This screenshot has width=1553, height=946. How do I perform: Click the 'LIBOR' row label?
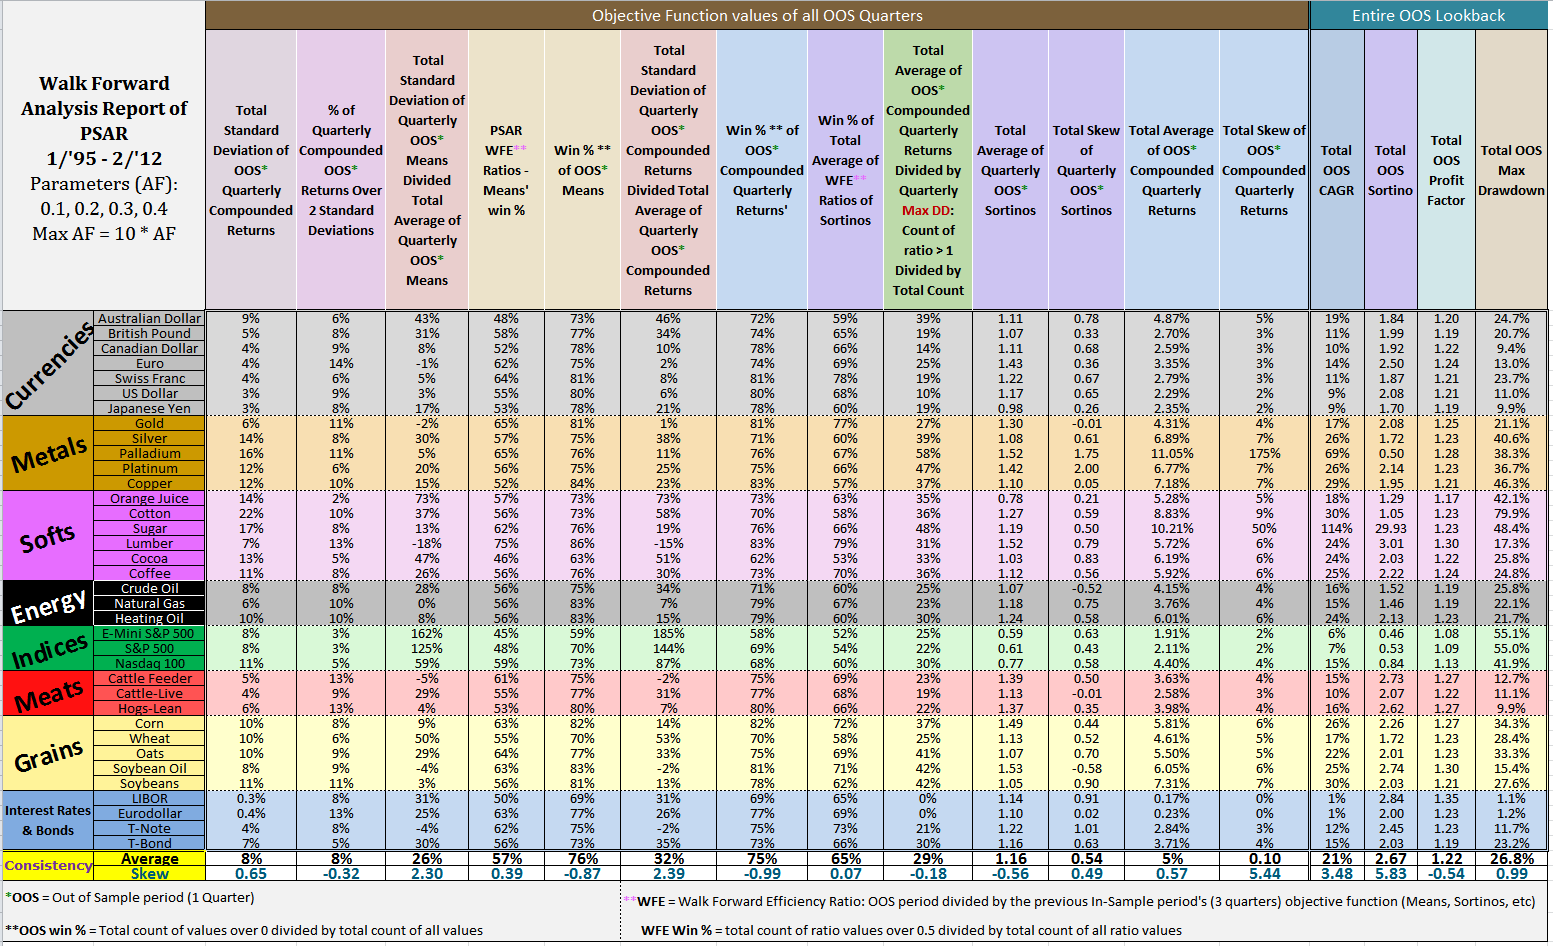(149, 798)
